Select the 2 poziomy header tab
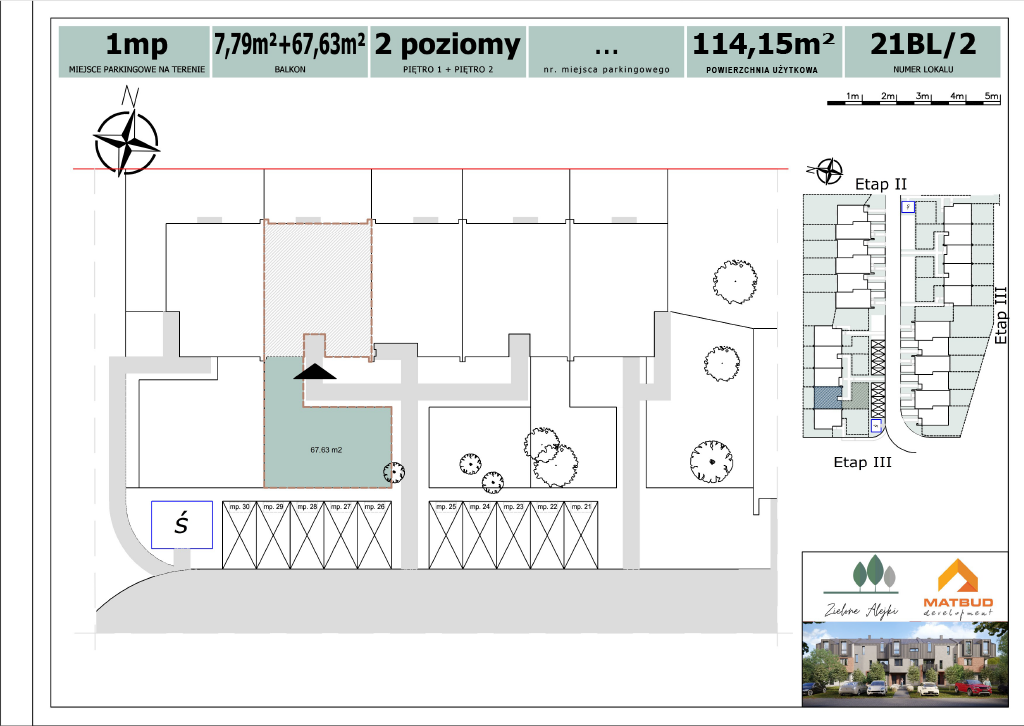1024x726 pixels. point(447,52)
